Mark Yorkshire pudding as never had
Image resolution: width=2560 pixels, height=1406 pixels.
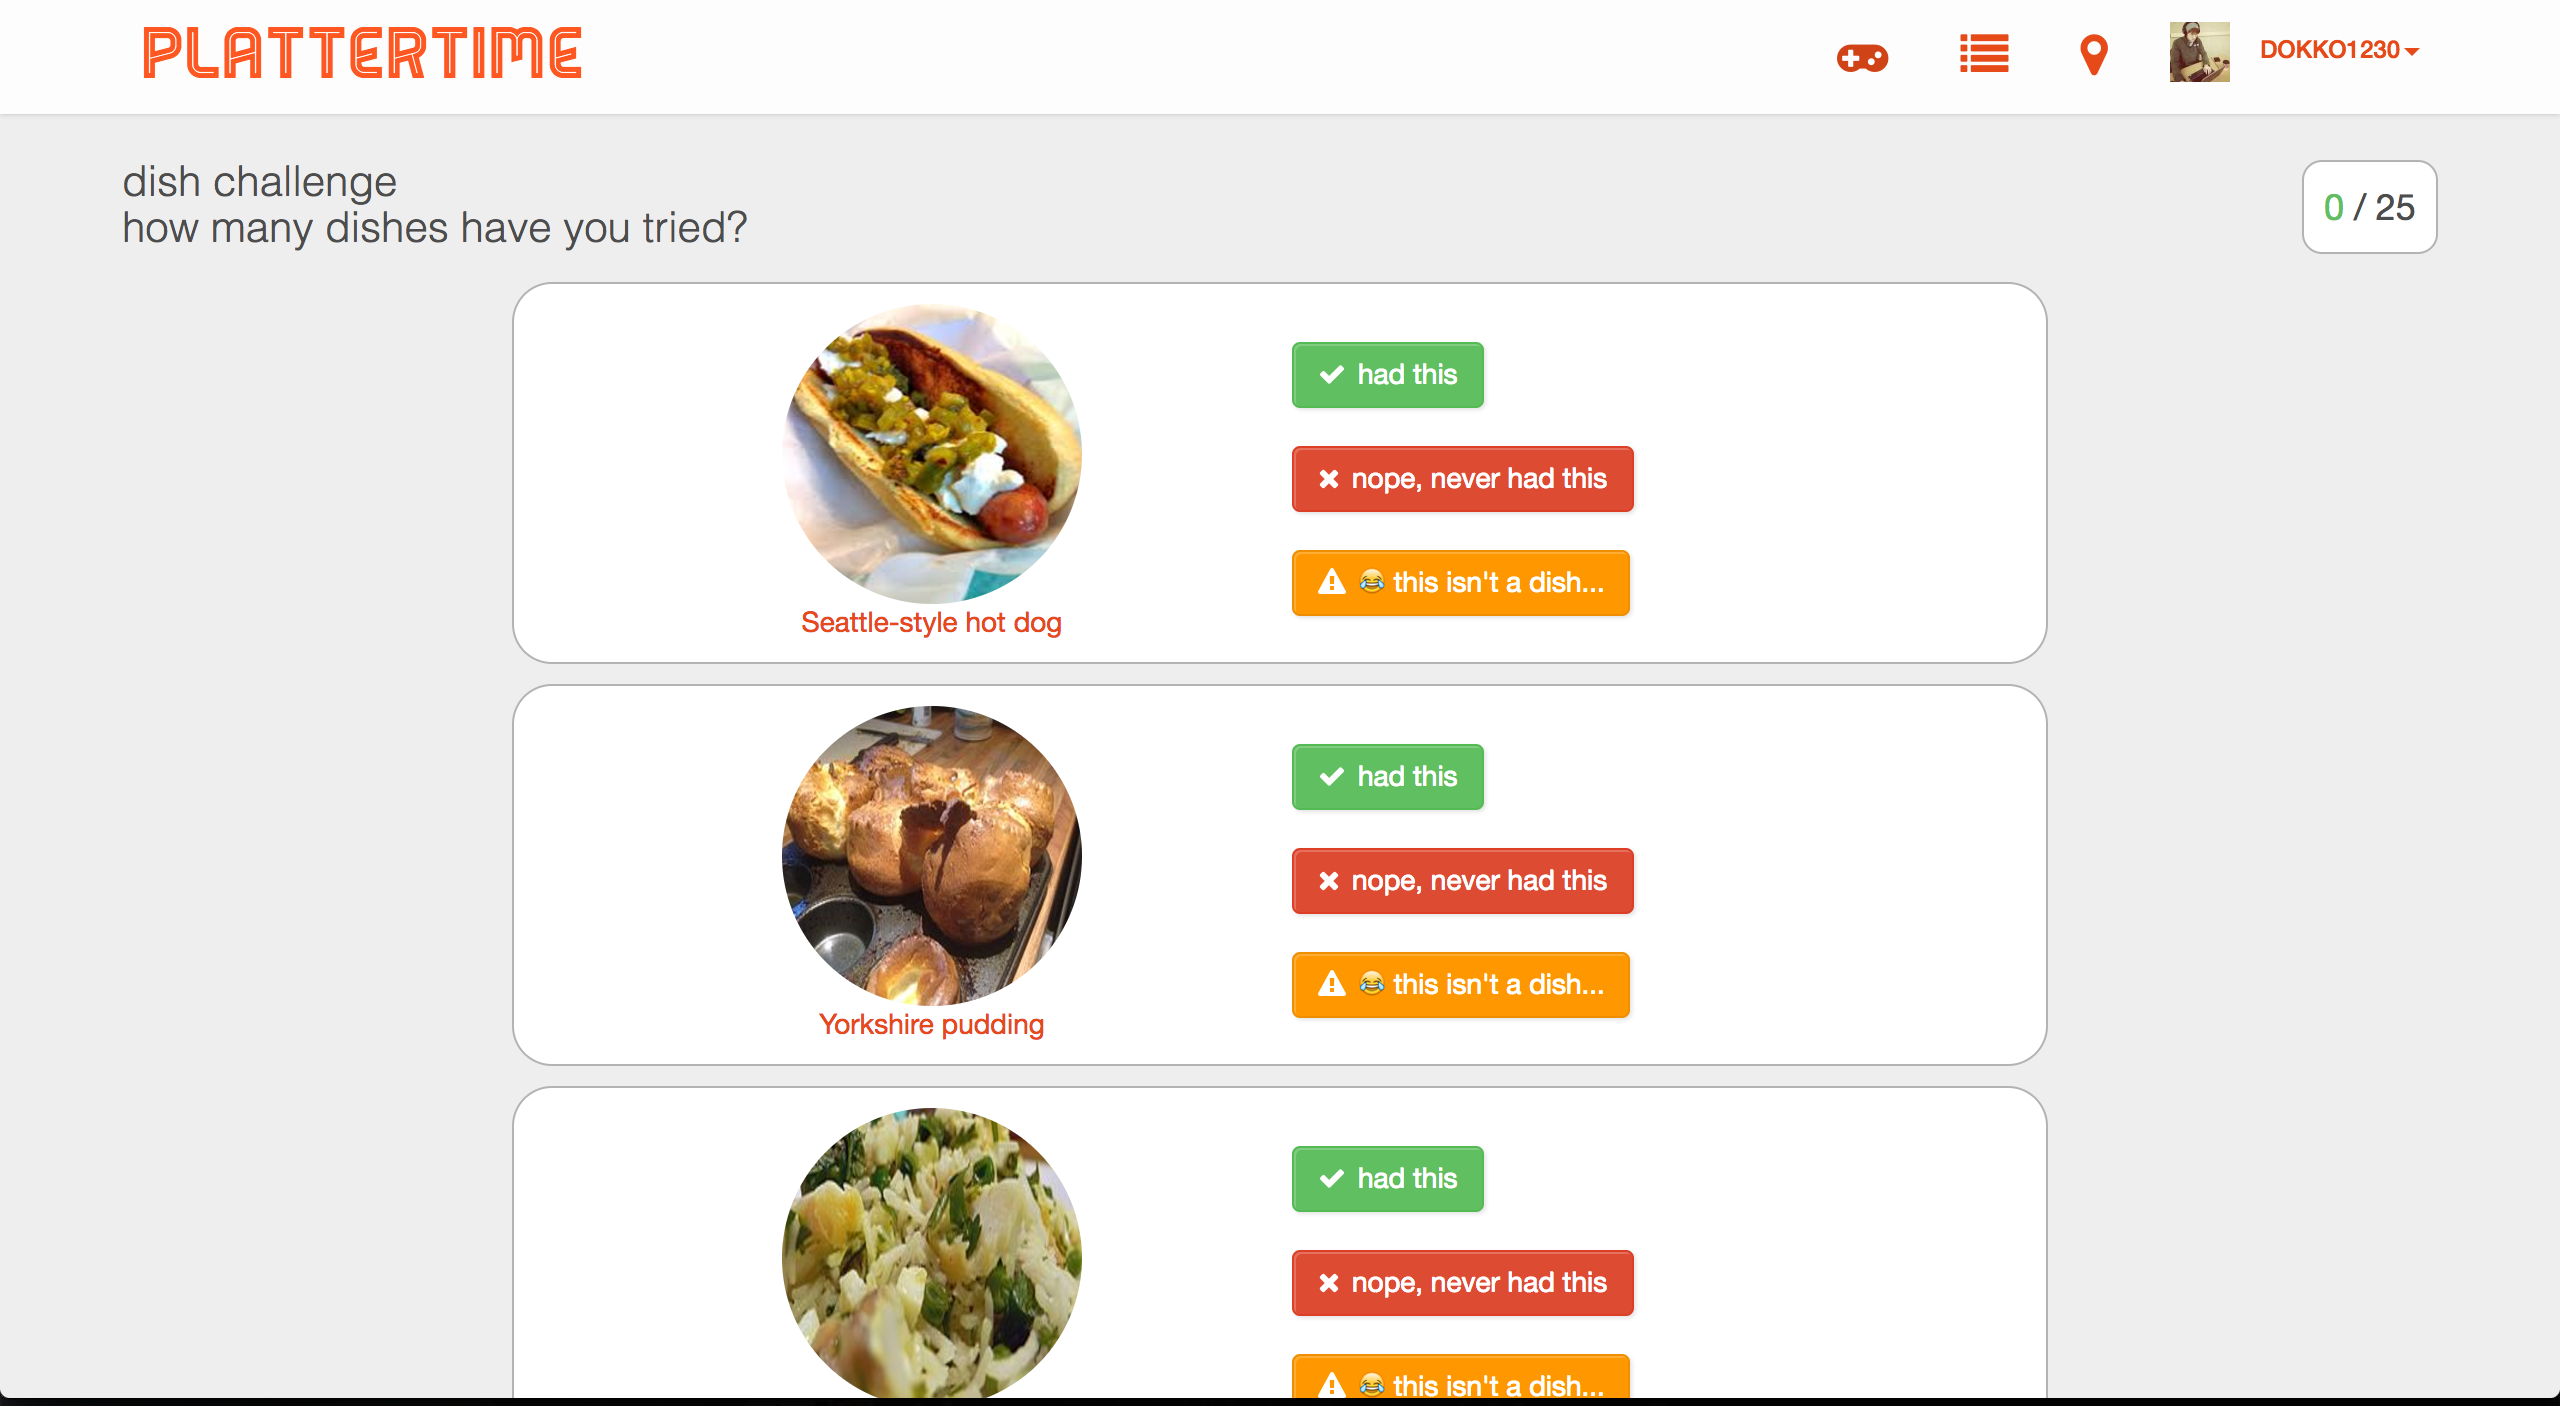[x=1462, y=881]
